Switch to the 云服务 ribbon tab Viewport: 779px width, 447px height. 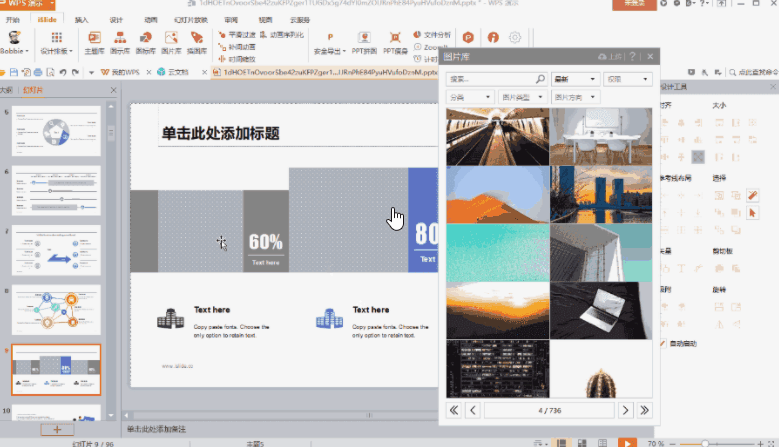coord(300,20)
